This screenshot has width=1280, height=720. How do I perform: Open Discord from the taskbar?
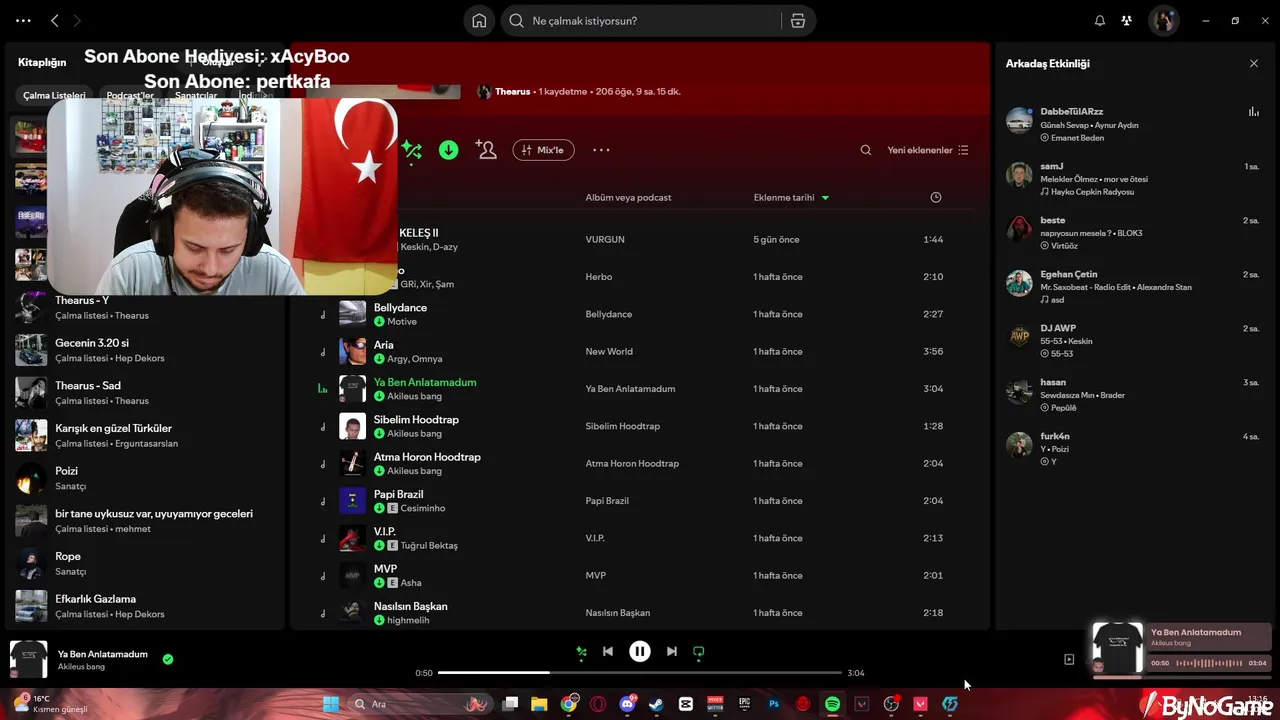click(x=627, y=704)
